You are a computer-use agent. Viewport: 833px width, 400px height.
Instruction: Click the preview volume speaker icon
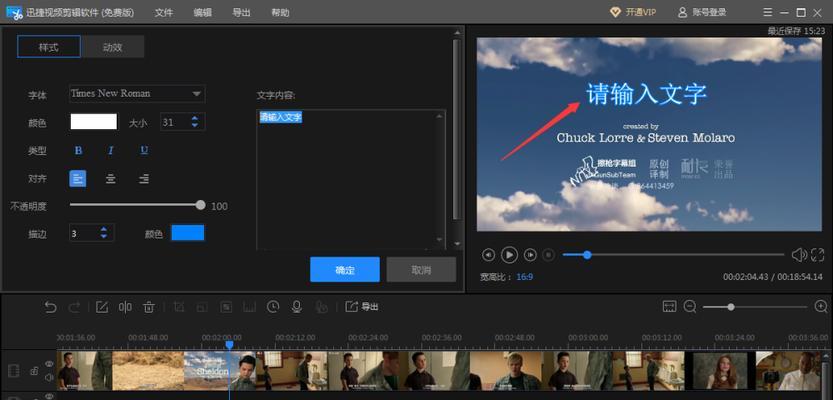click(x=799, y=255)
